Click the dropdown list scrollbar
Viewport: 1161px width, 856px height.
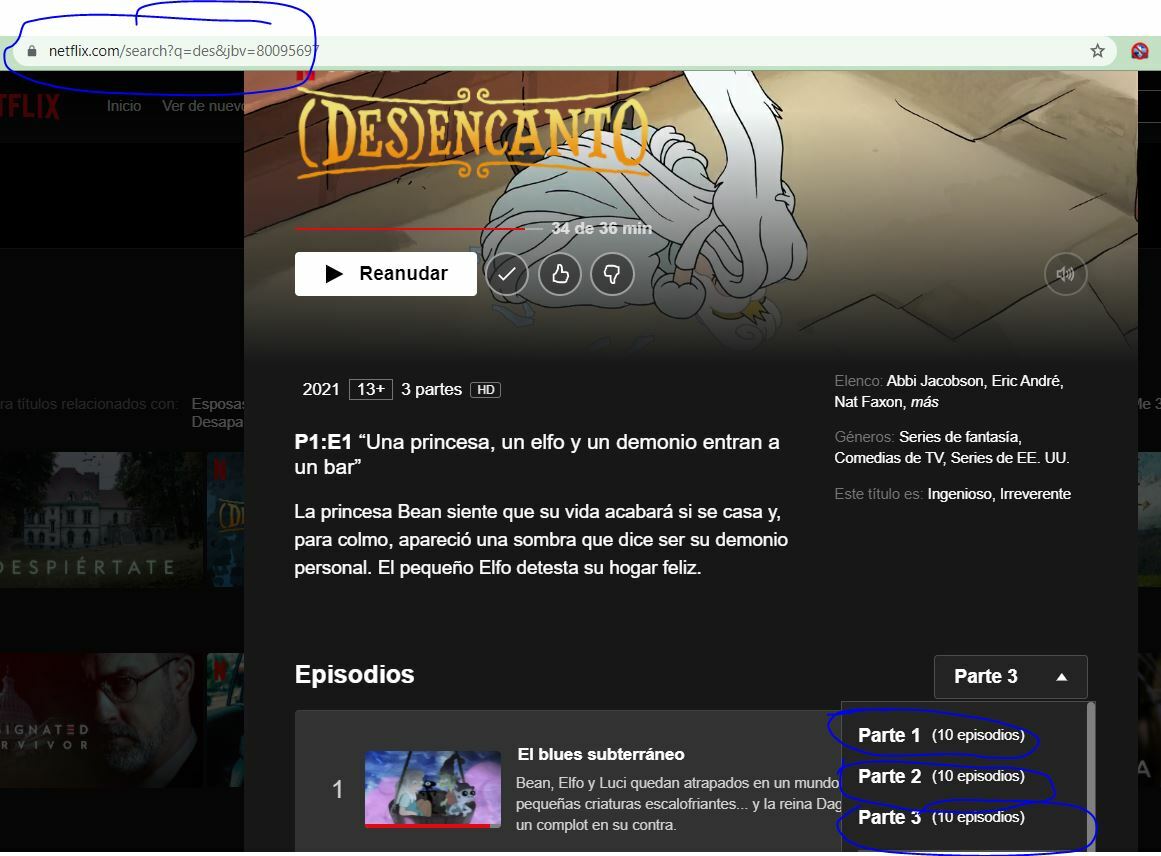(1090, 776)
